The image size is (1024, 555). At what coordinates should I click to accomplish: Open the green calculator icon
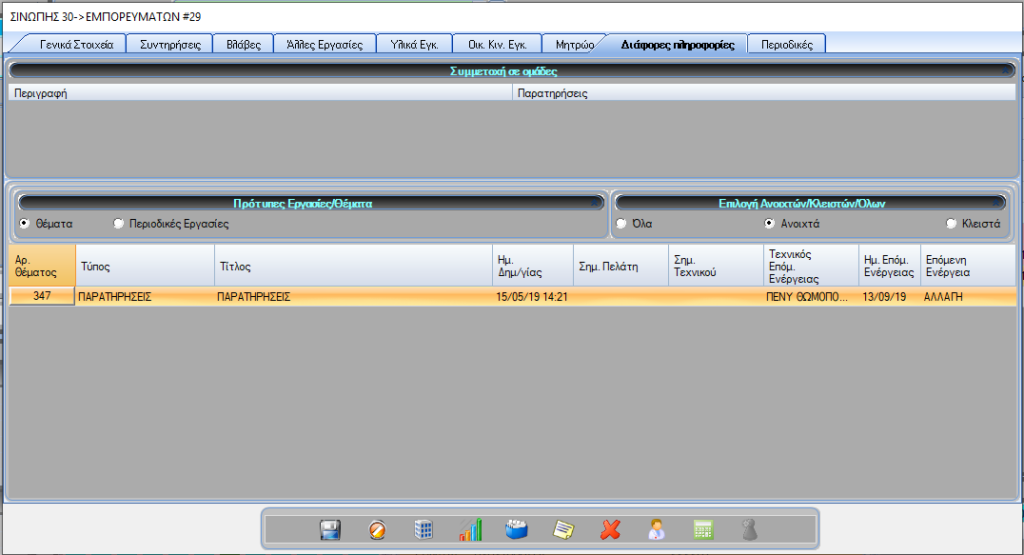point(703,530)
